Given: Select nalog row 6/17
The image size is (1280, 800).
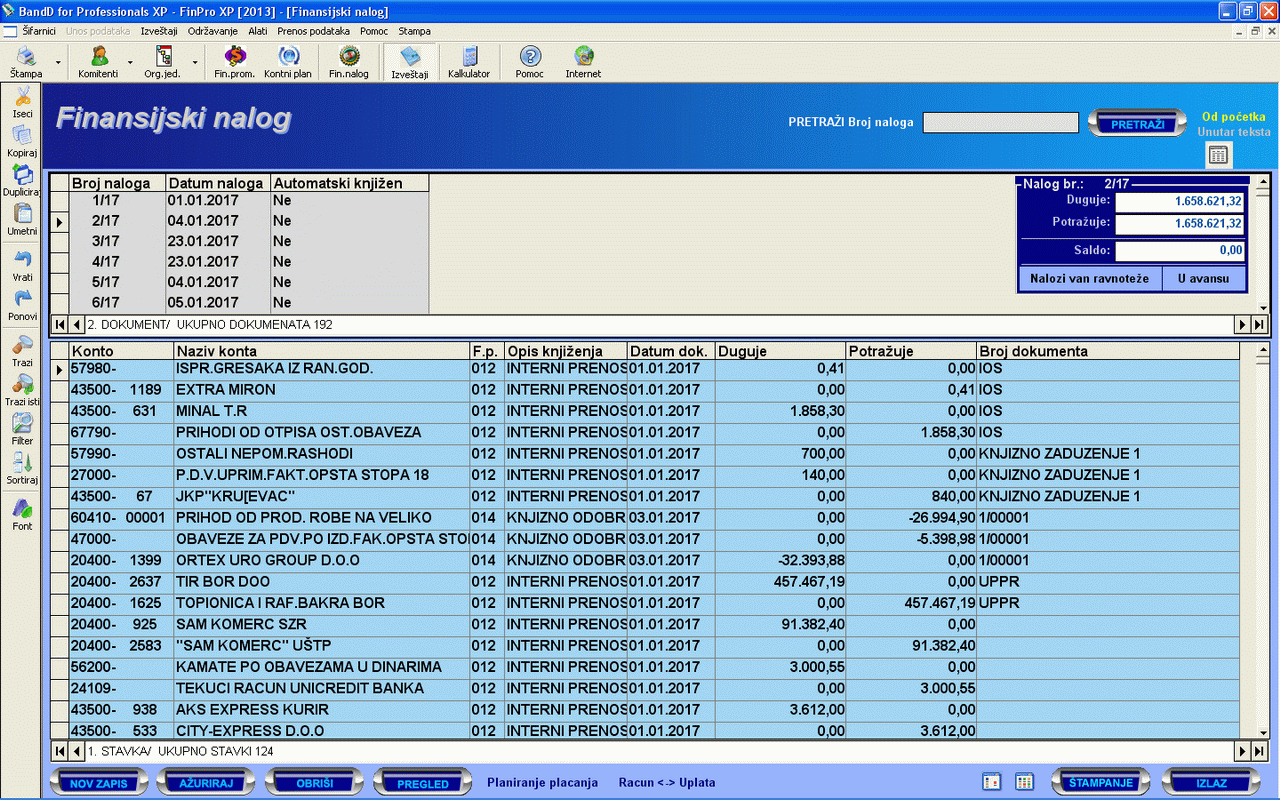Looking at the screenshot, I should tap(240, 302).
